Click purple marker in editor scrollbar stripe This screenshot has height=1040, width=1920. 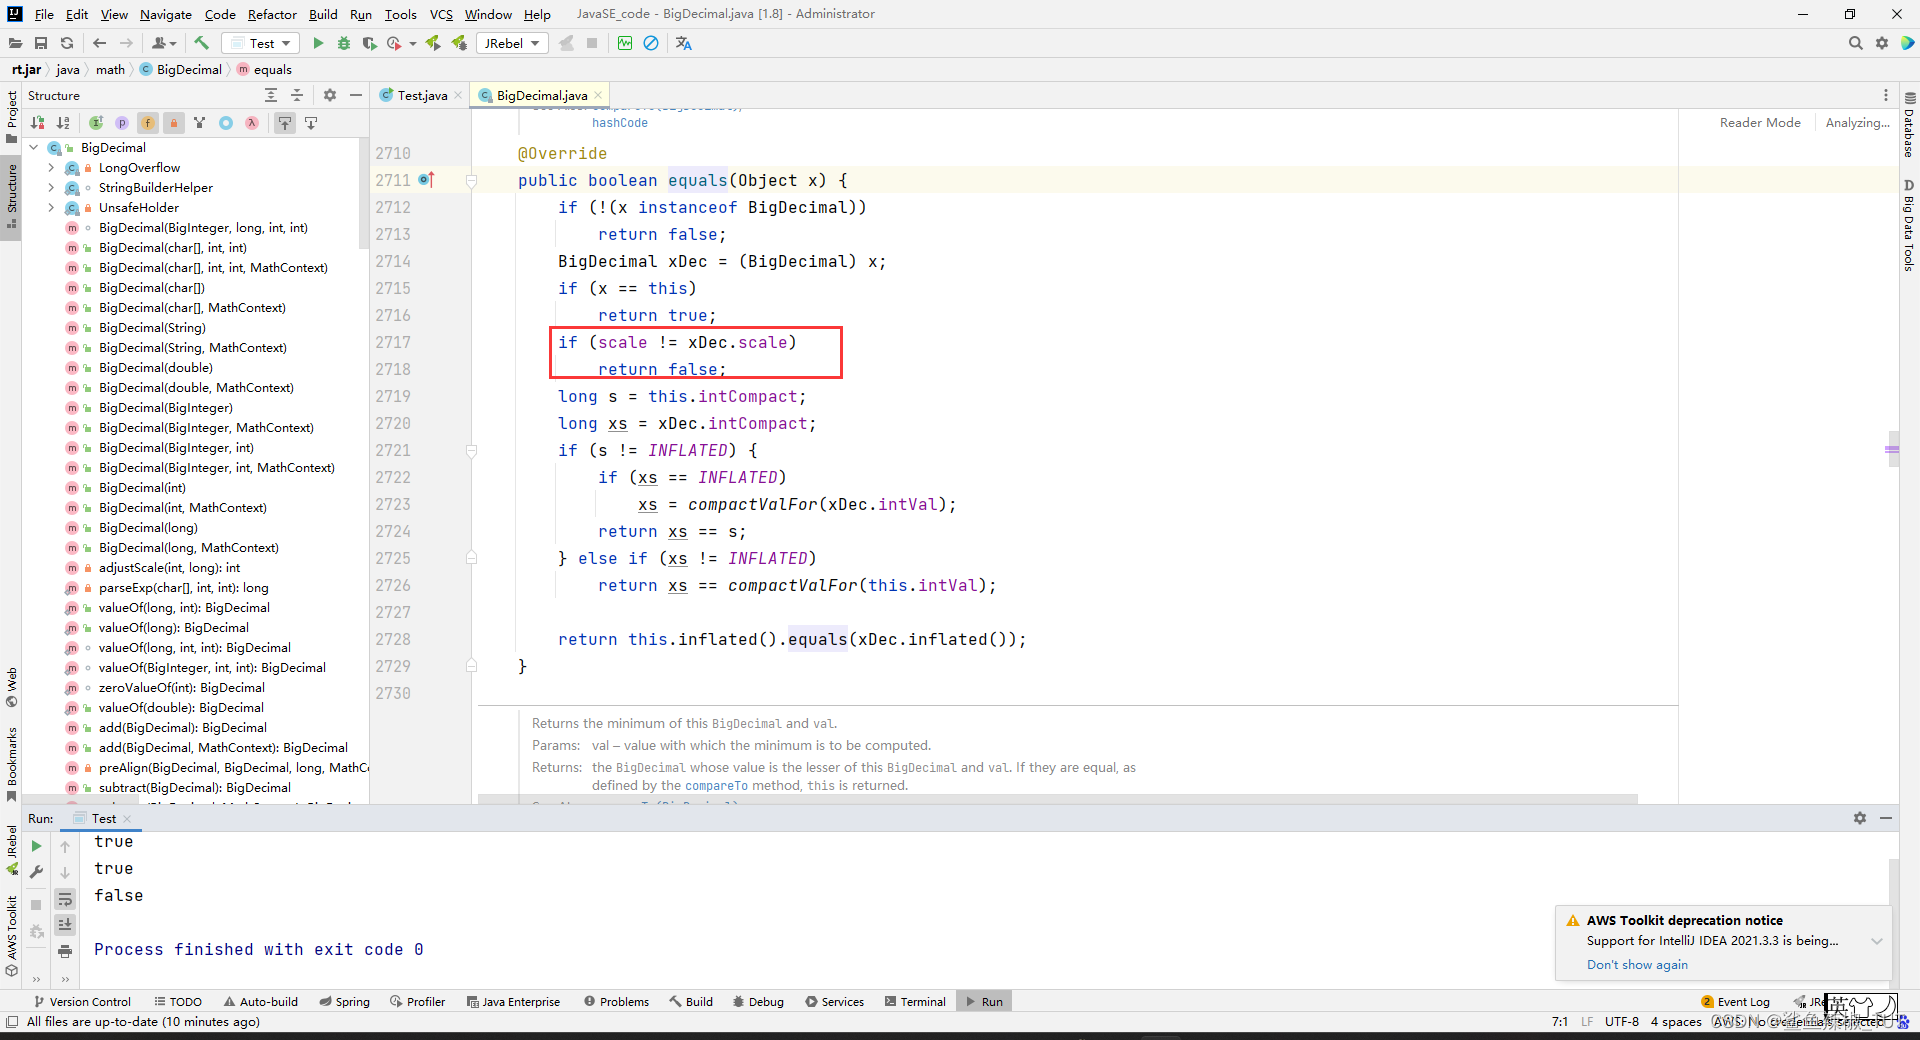pyautogui.click(x=1892, y=449)
